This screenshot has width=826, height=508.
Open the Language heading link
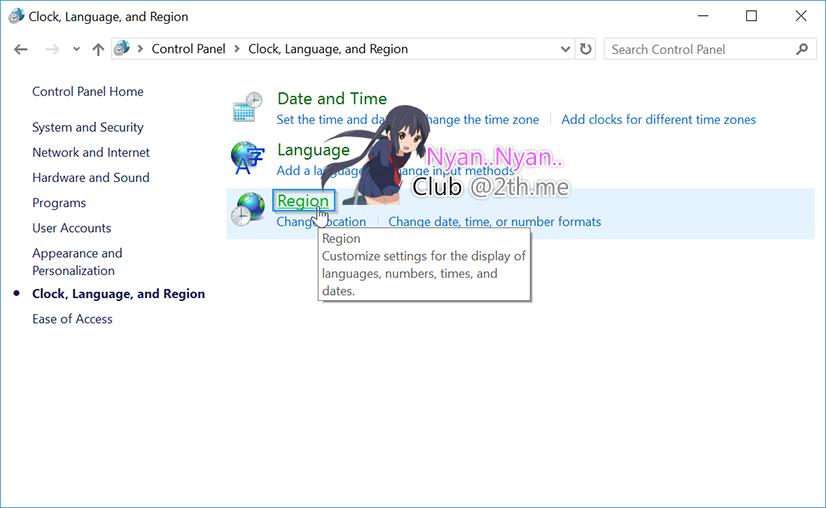point(313,150)
